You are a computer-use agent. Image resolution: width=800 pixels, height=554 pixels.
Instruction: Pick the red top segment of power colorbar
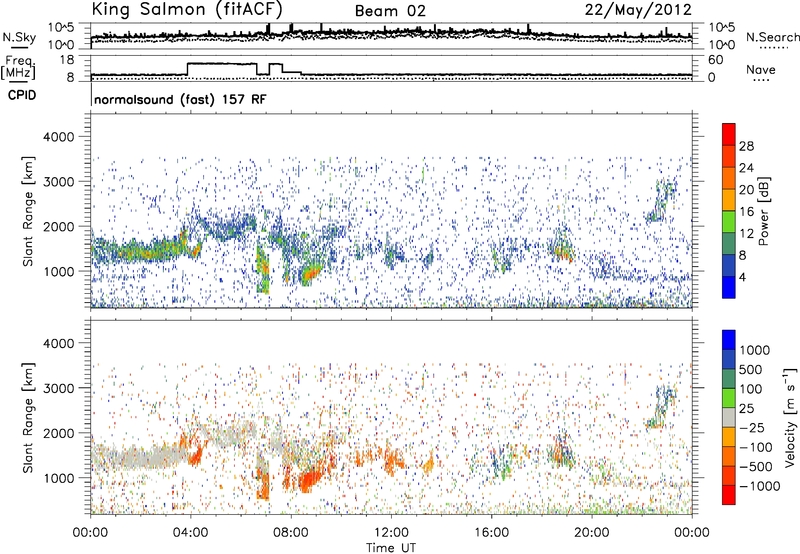729,133
